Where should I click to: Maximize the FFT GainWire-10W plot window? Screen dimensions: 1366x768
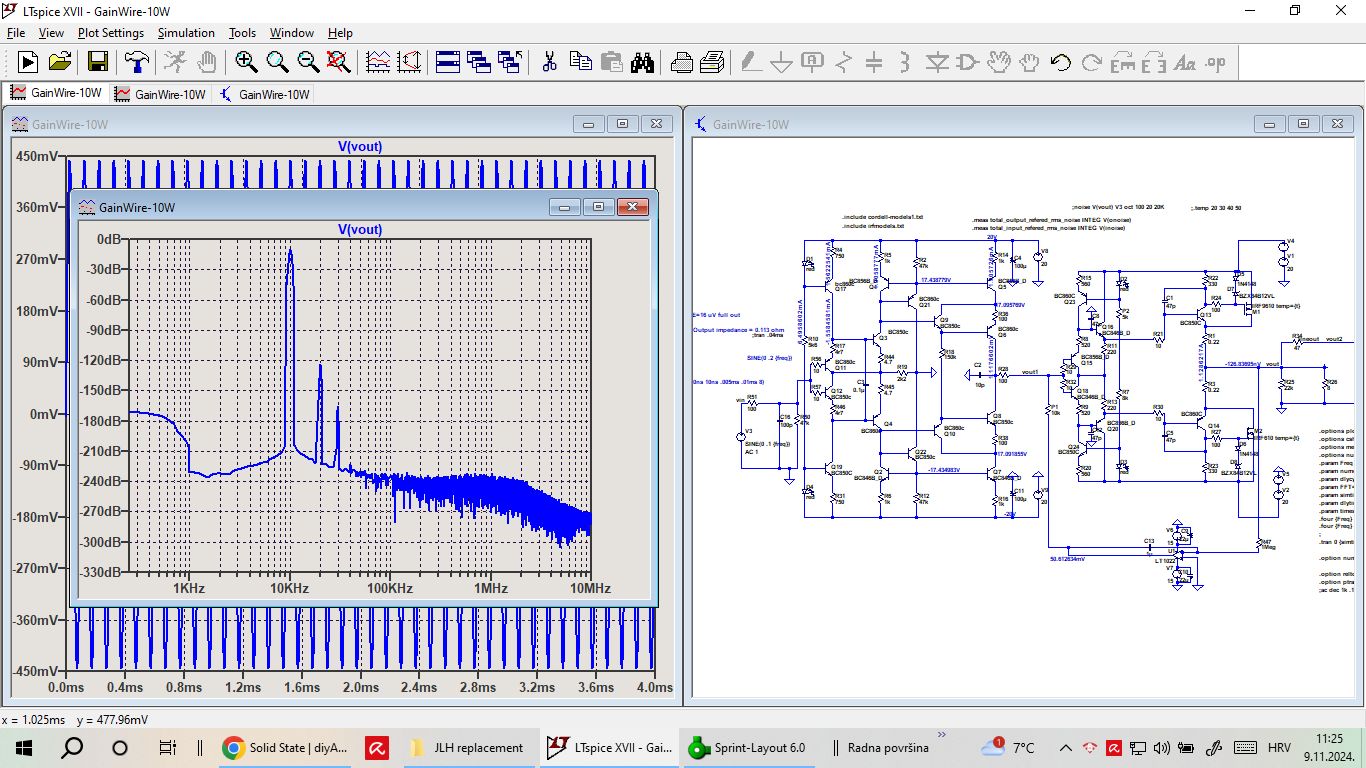(598, 207)
